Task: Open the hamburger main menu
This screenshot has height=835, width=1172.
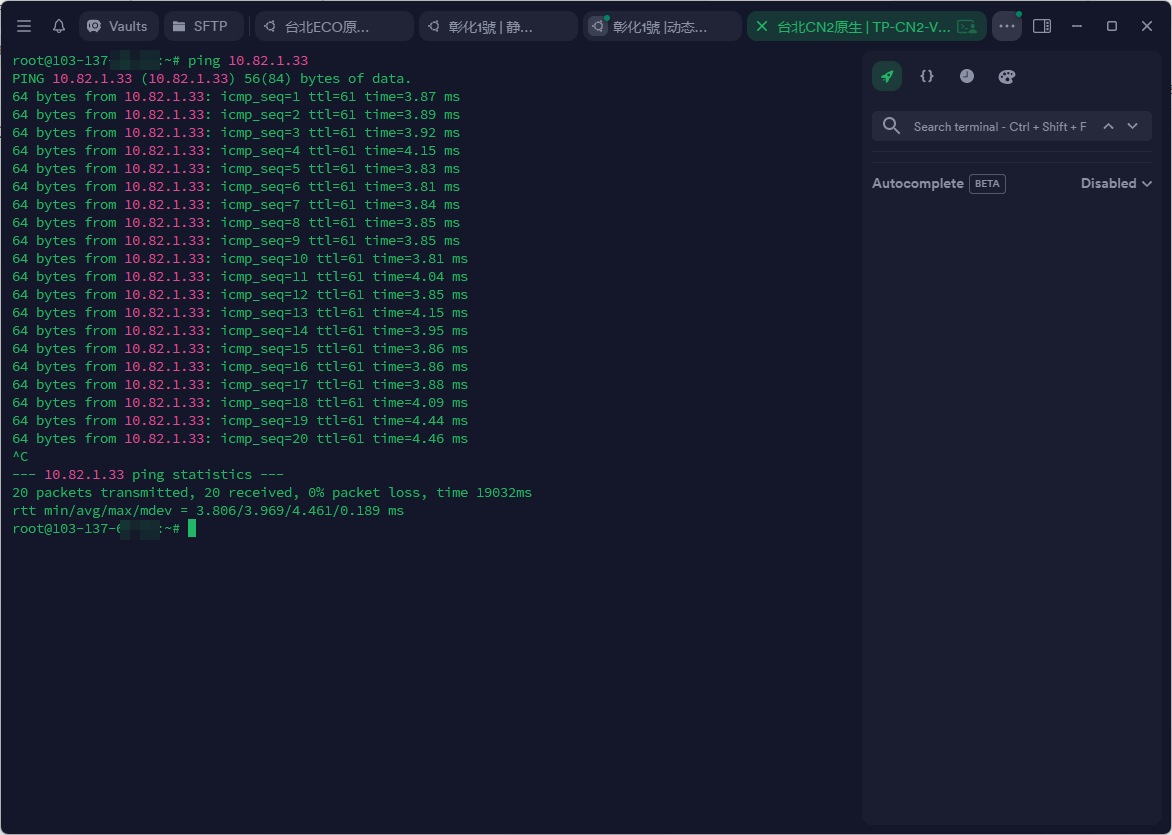Action: (24, 26)
